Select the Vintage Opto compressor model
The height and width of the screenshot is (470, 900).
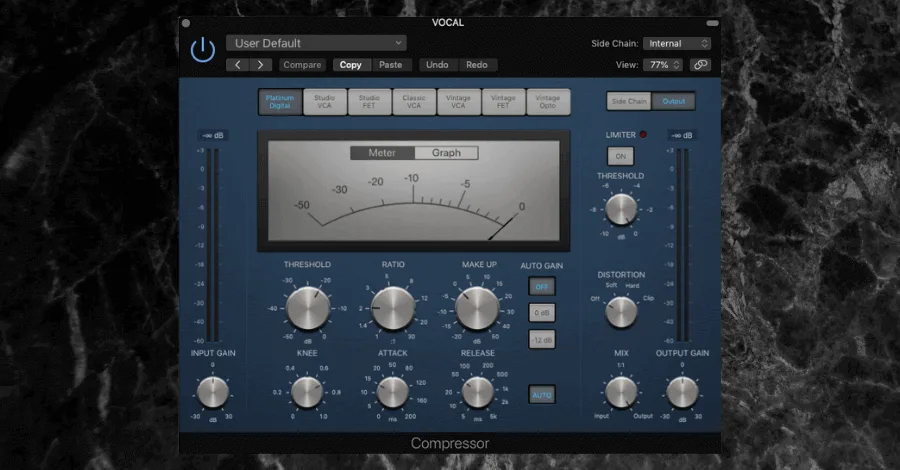(x=548, y=102)
